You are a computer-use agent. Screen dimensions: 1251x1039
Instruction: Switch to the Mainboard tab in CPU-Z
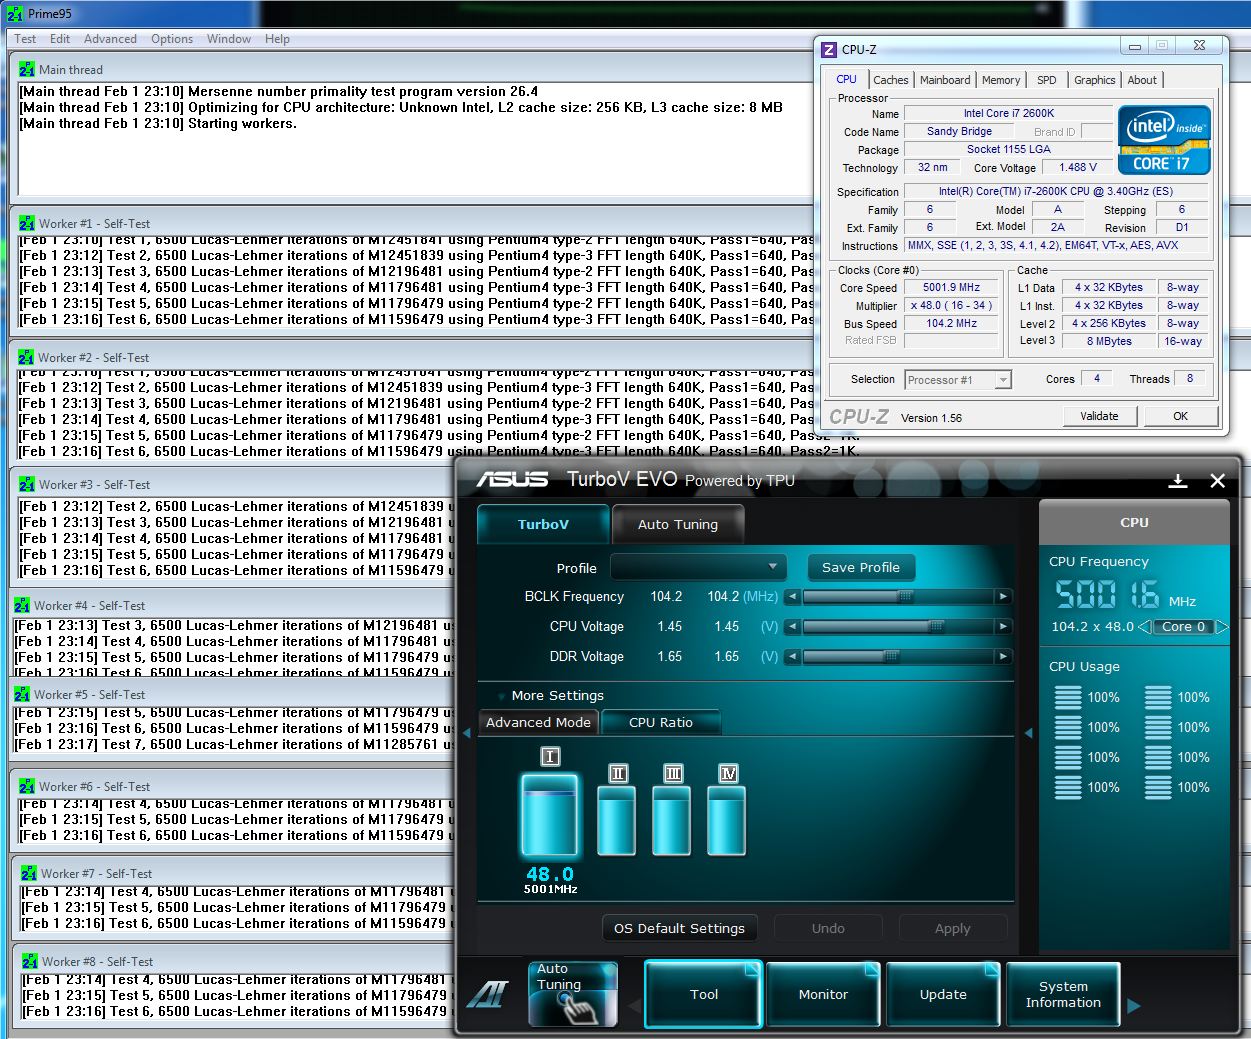click(x=945, y=80)
